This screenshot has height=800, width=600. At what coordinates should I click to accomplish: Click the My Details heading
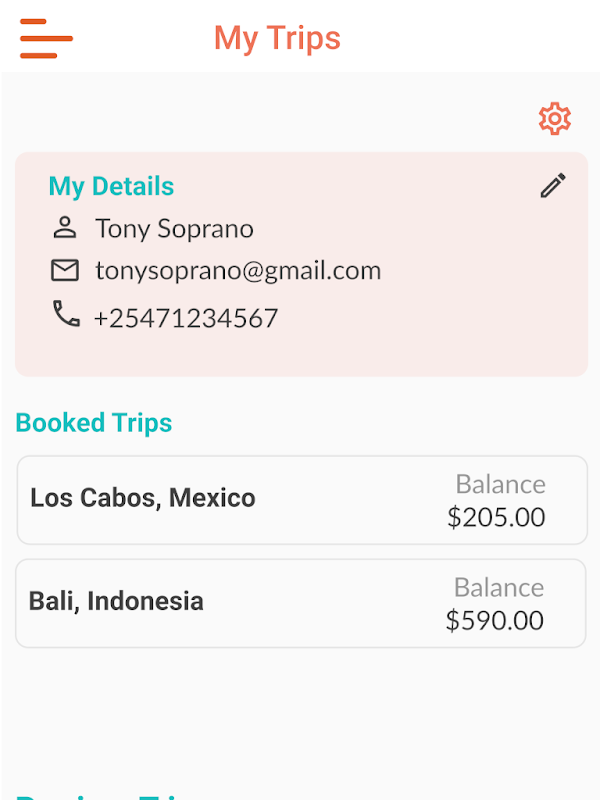[111, 186]
